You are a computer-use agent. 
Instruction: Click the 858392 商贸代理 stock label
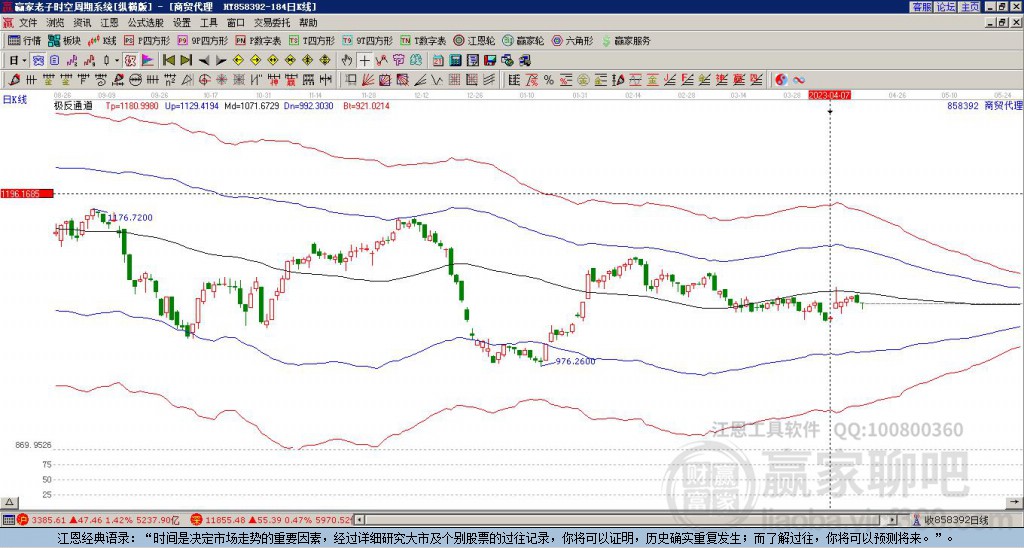click(984, 105)
